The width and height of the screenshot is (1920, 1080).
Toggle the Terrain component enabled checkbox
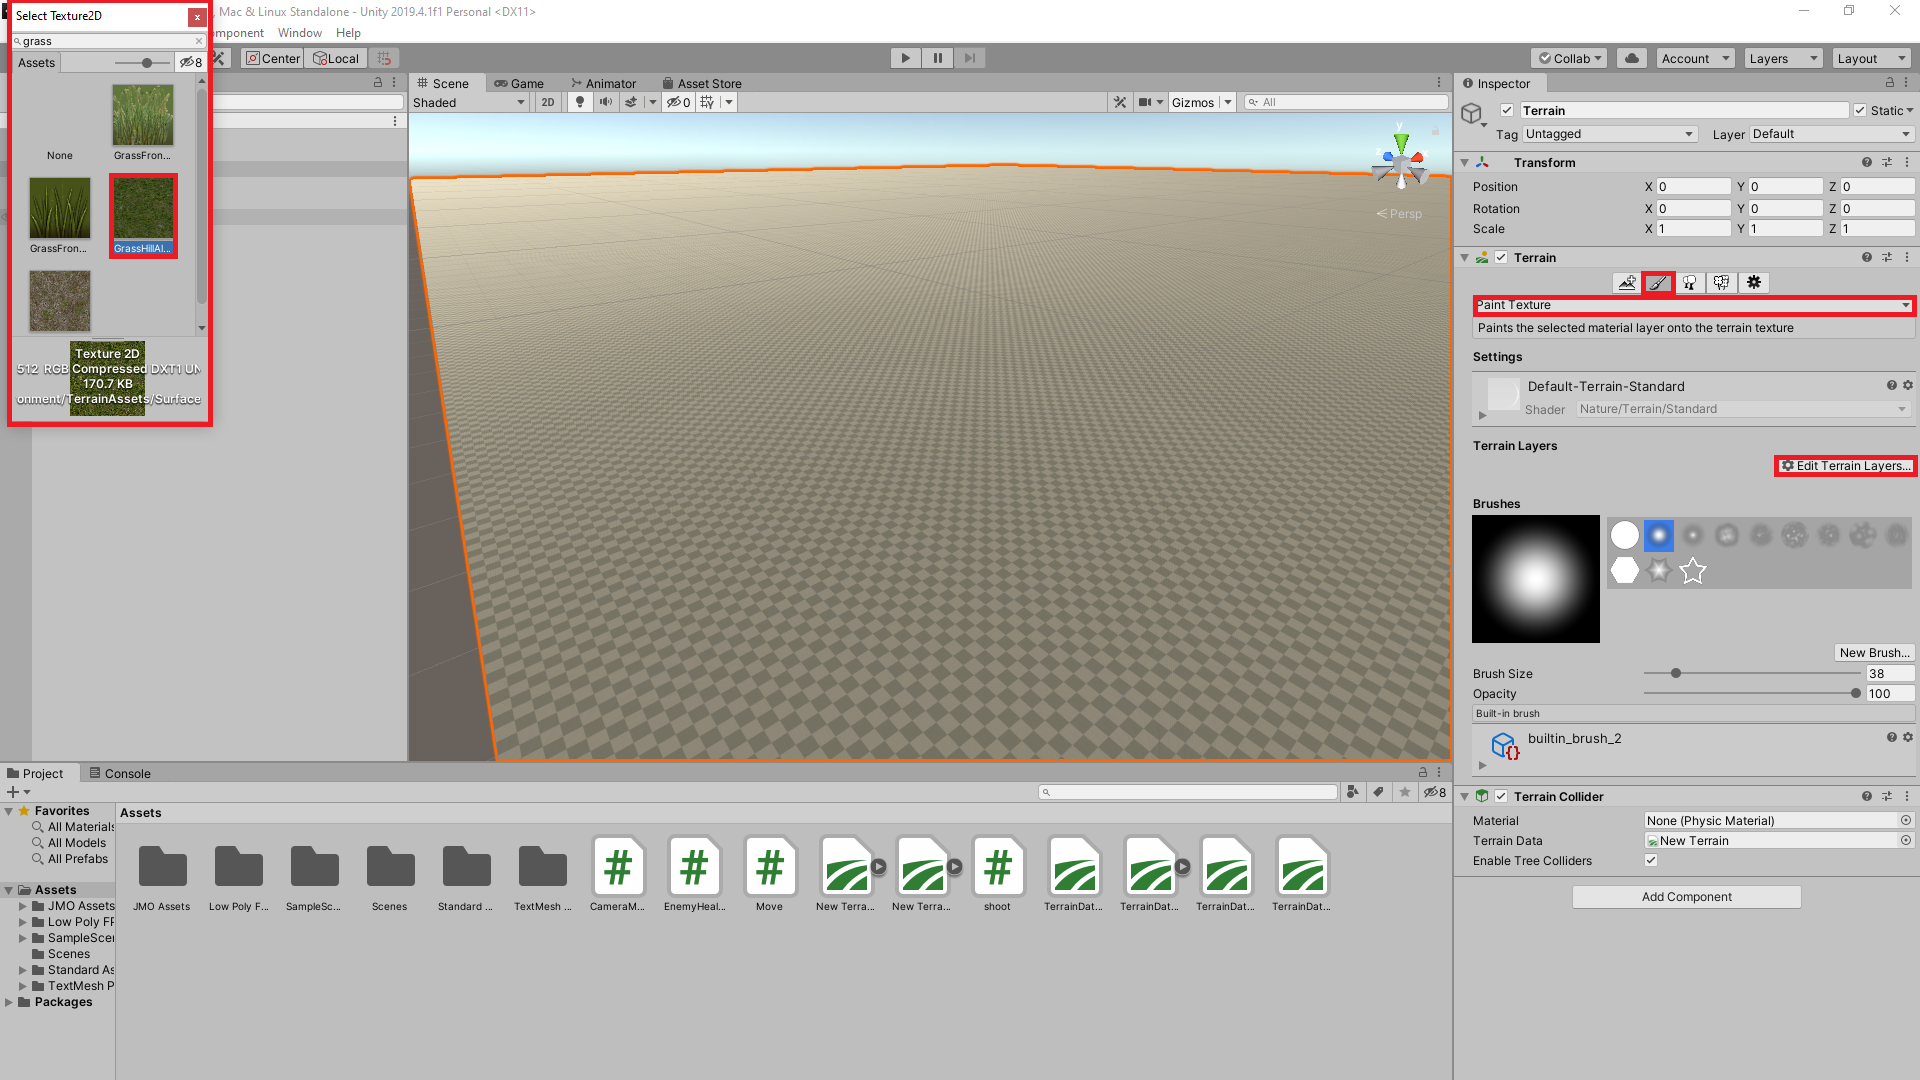pyautogui.click(x=1500, y=257)
